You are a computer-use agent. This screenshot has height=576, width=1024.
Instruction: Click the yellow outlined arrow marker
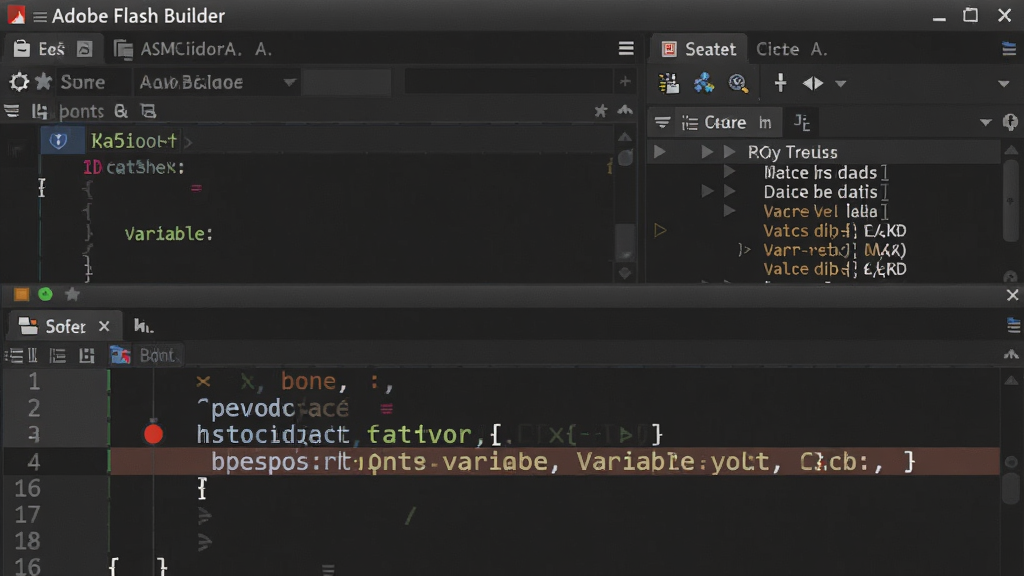(x=660, y=230)
